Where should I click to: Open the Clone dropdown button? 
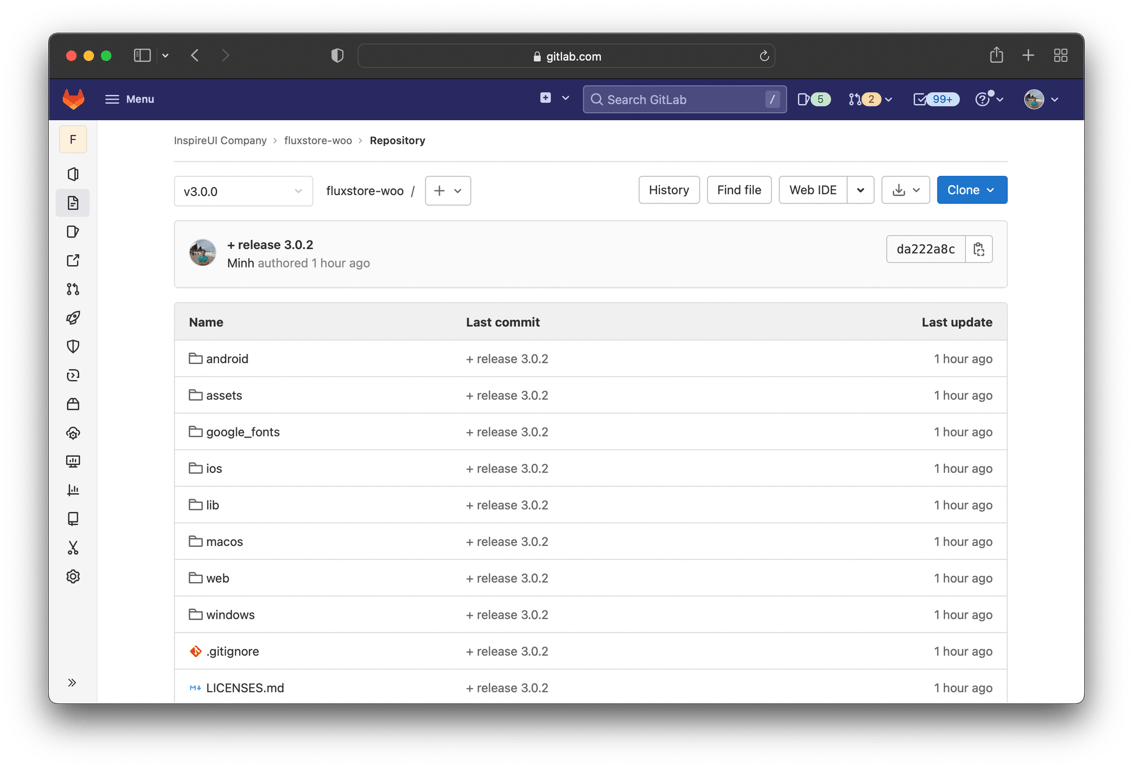tap(972, 190)
